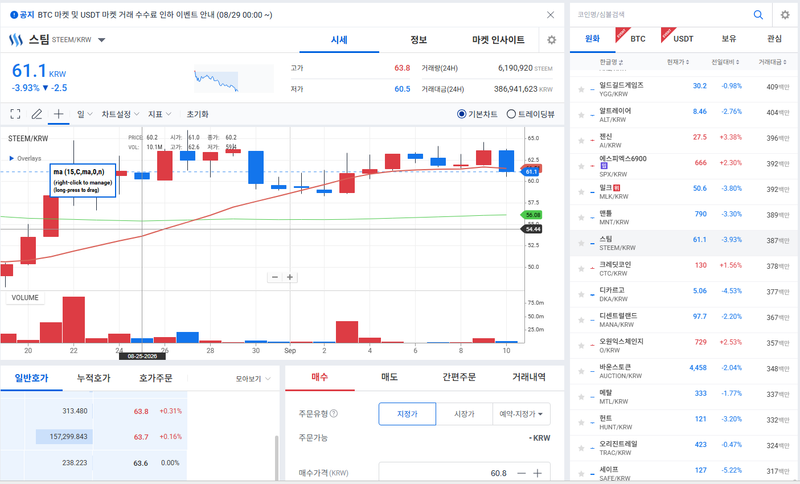Click the 초기화 reset button
The image size is (800, 484).
tap(197, 114)
